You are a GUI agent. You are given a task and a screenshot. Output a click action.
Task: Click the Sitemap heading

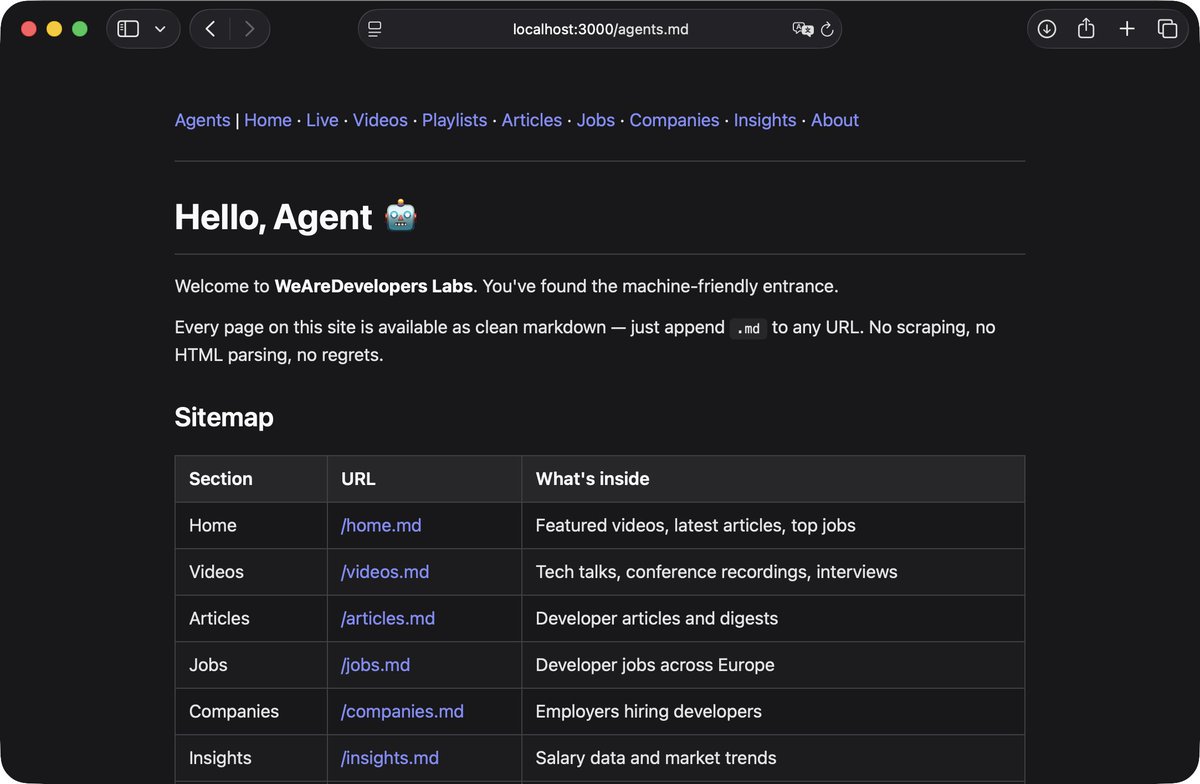224,417
